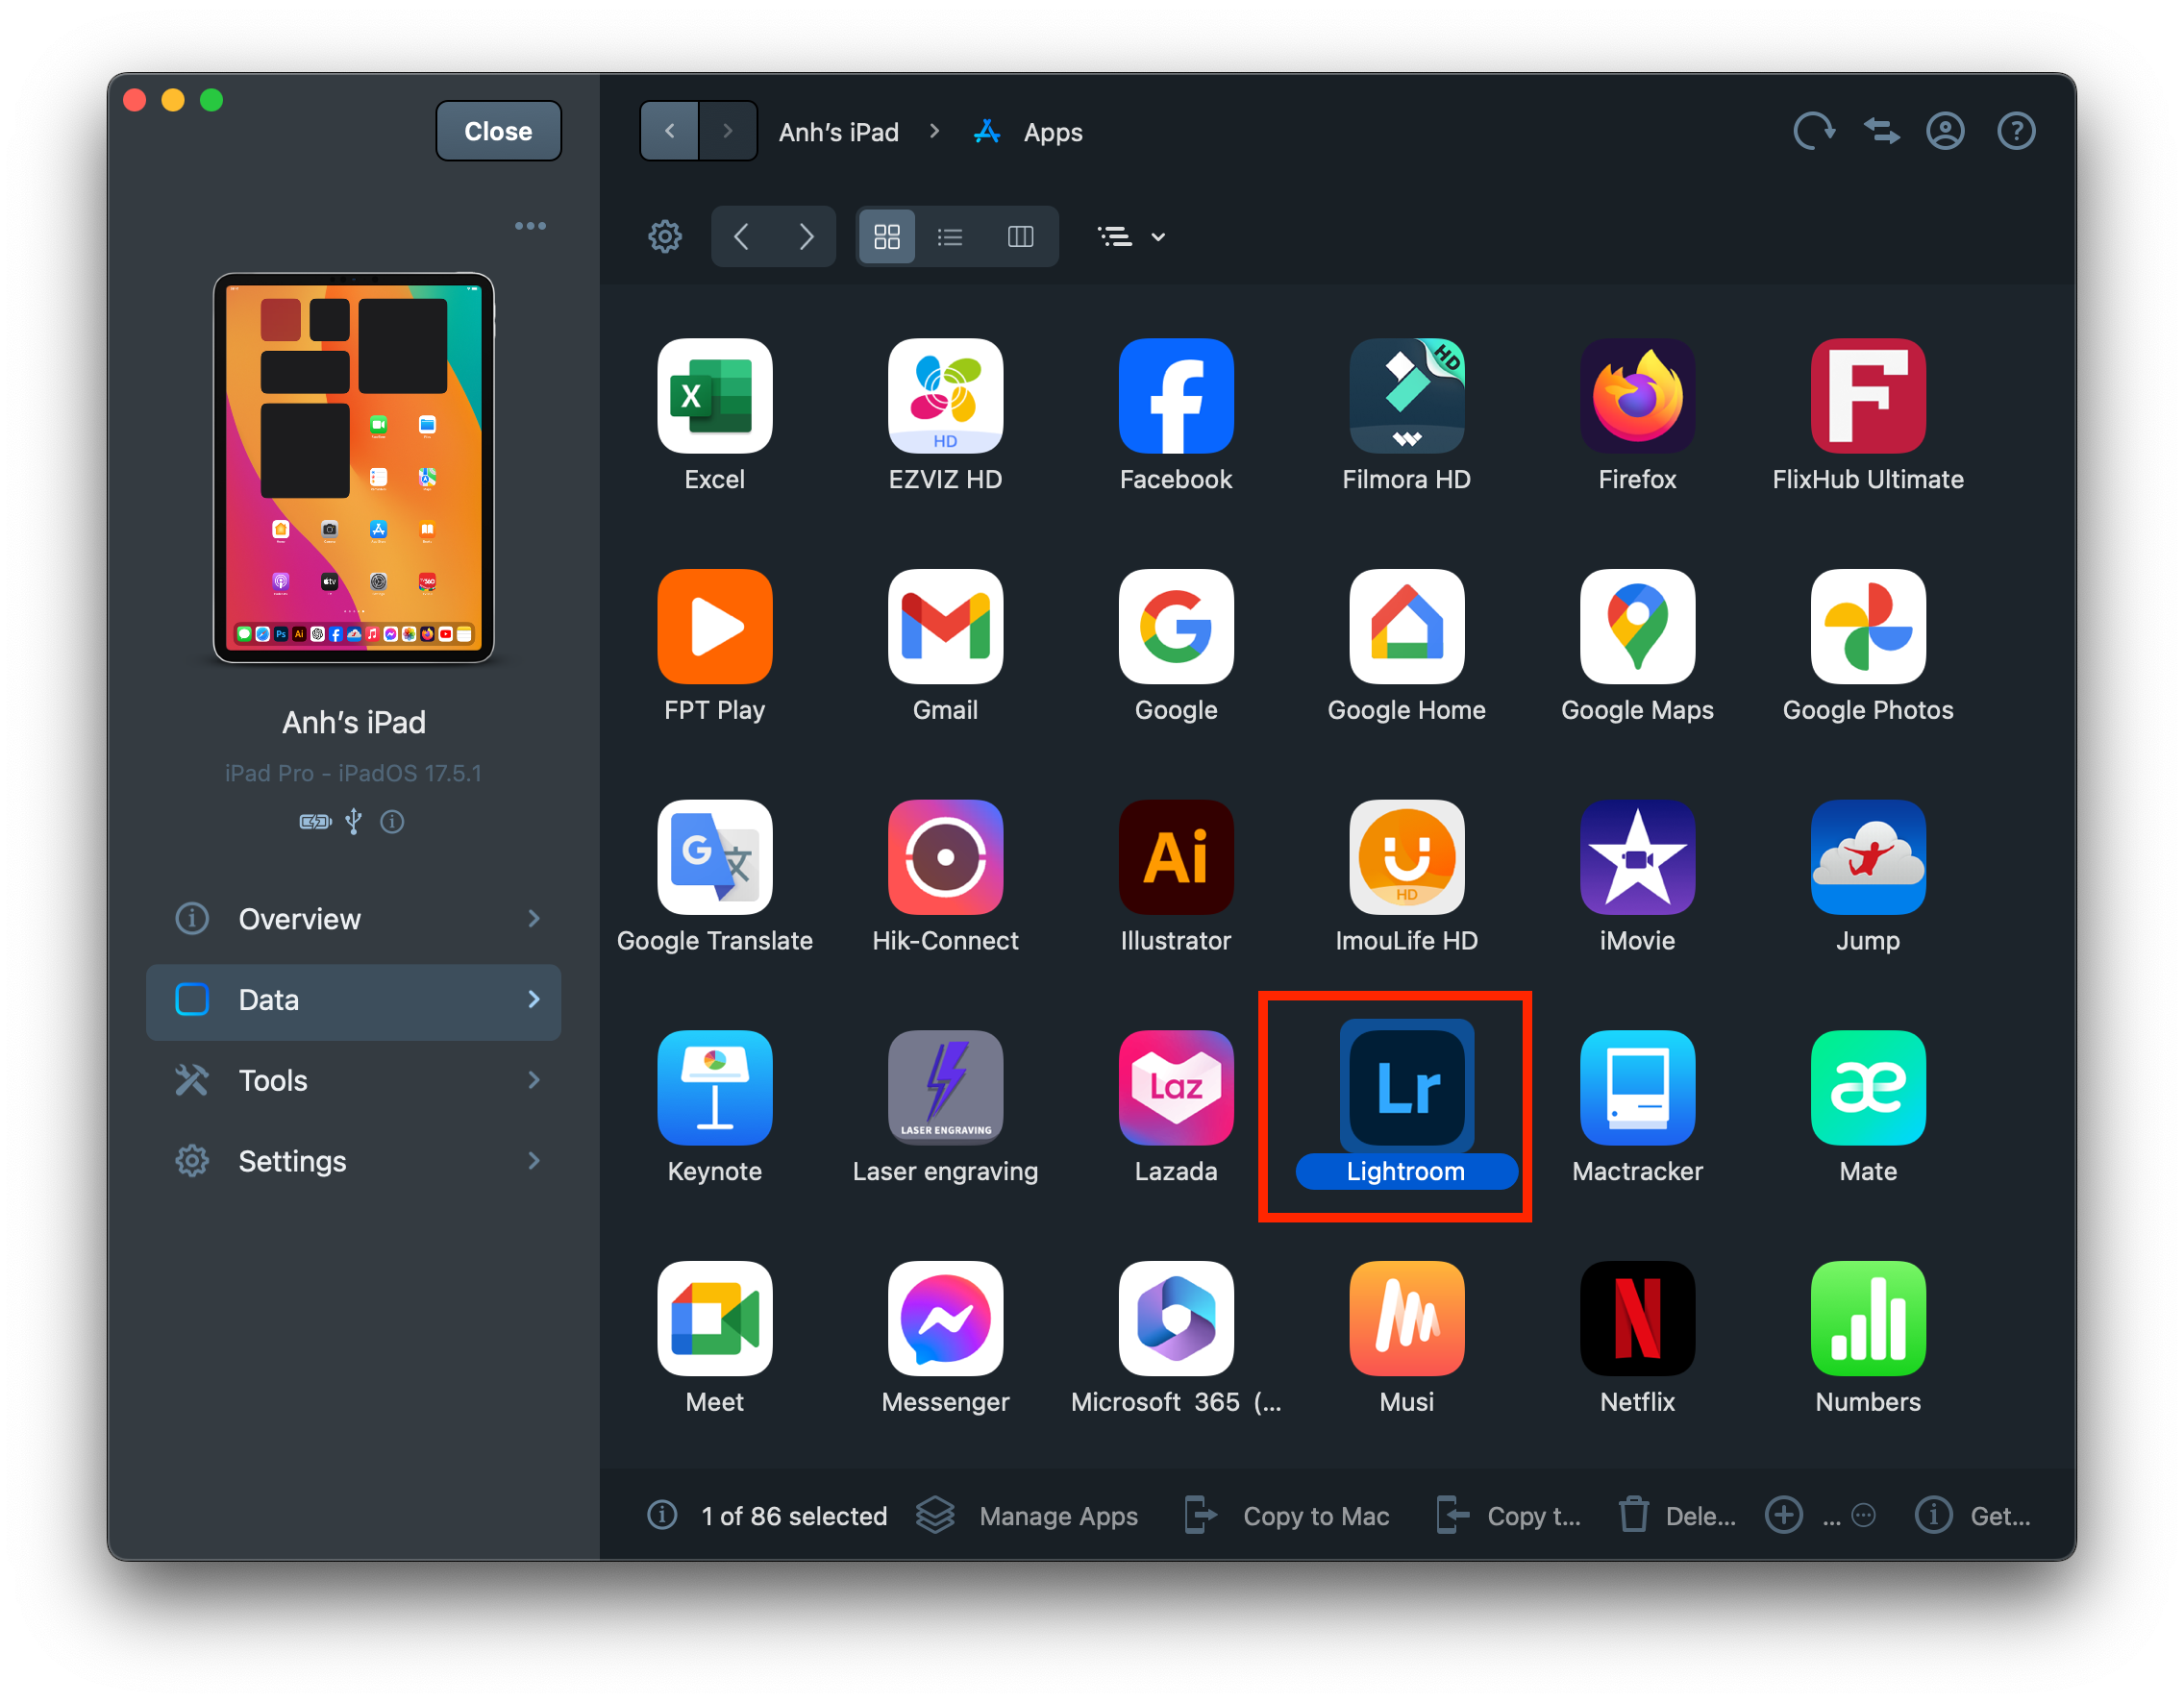Enable grid view mode
This screenshot has height=1703, width=2184.
[x=886, y=236]
